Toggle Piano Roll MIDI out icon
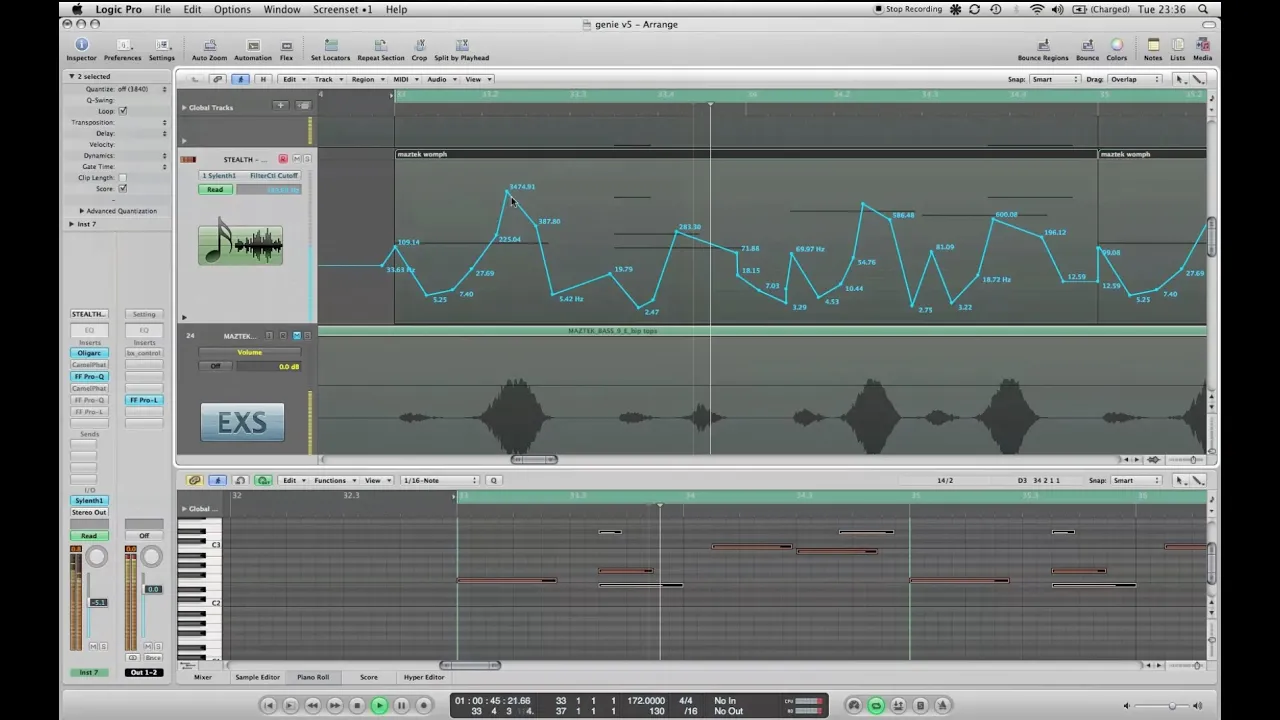 (263, 480)
